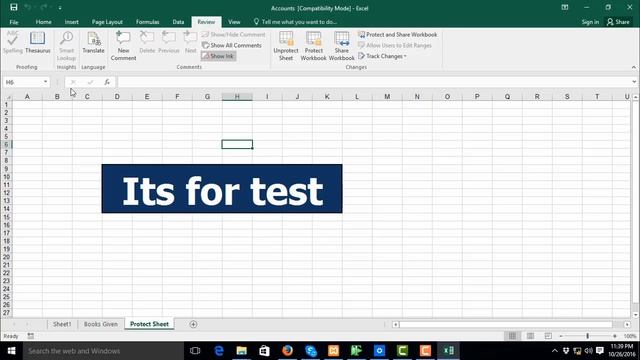Click the Ribbon Display Options icon
The image size is (640, 360).
tap(565, 7)
